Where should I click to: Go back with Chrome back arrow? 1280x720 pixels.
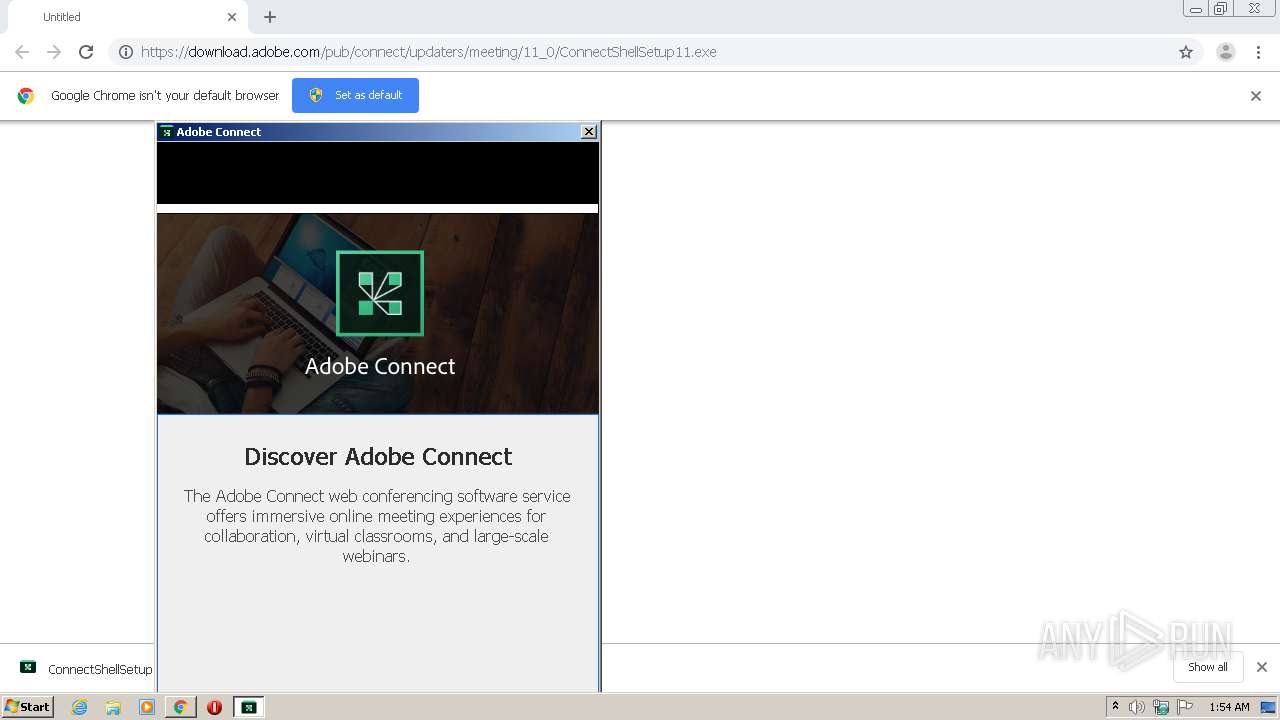(x=22, y=52)
